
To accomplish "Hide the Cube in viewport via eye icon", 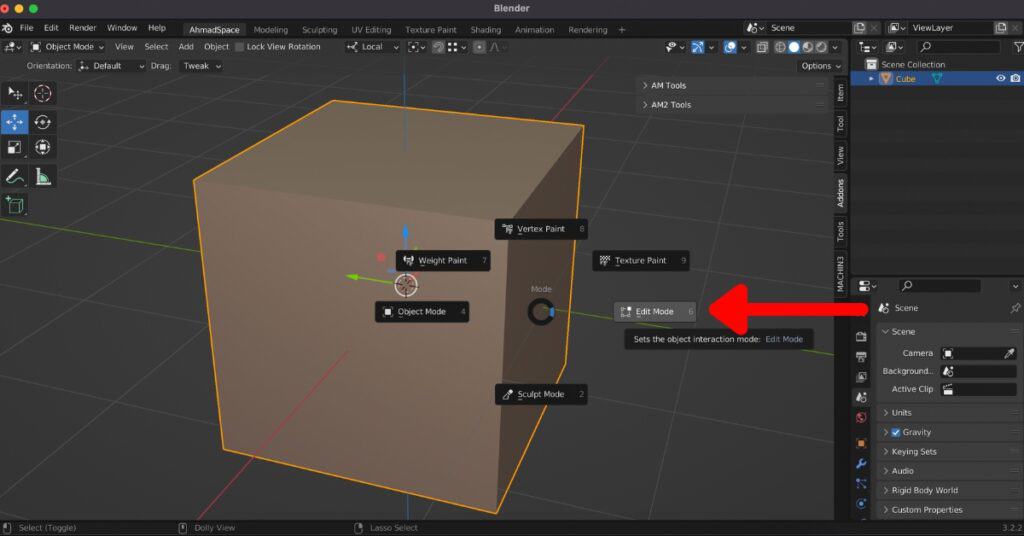I will (1000, 79).
